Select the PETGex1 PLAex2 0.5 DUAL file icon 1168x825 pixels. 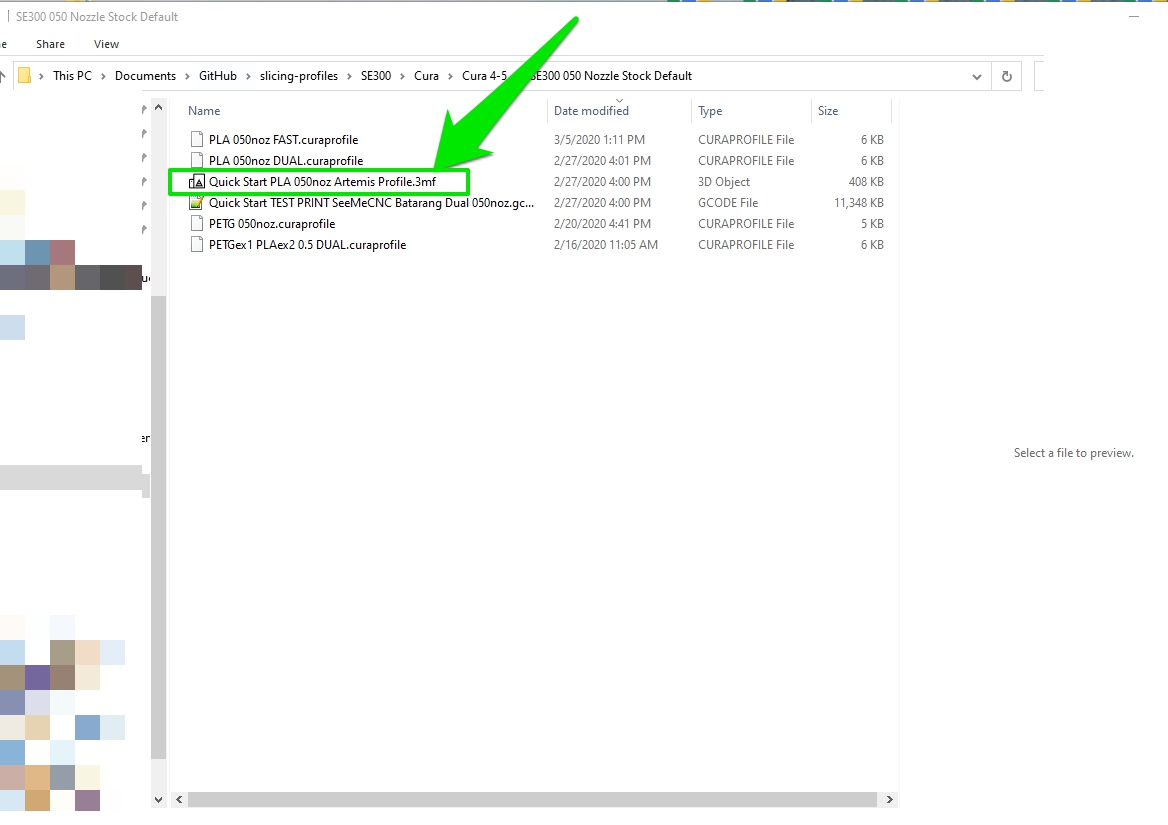196,245
